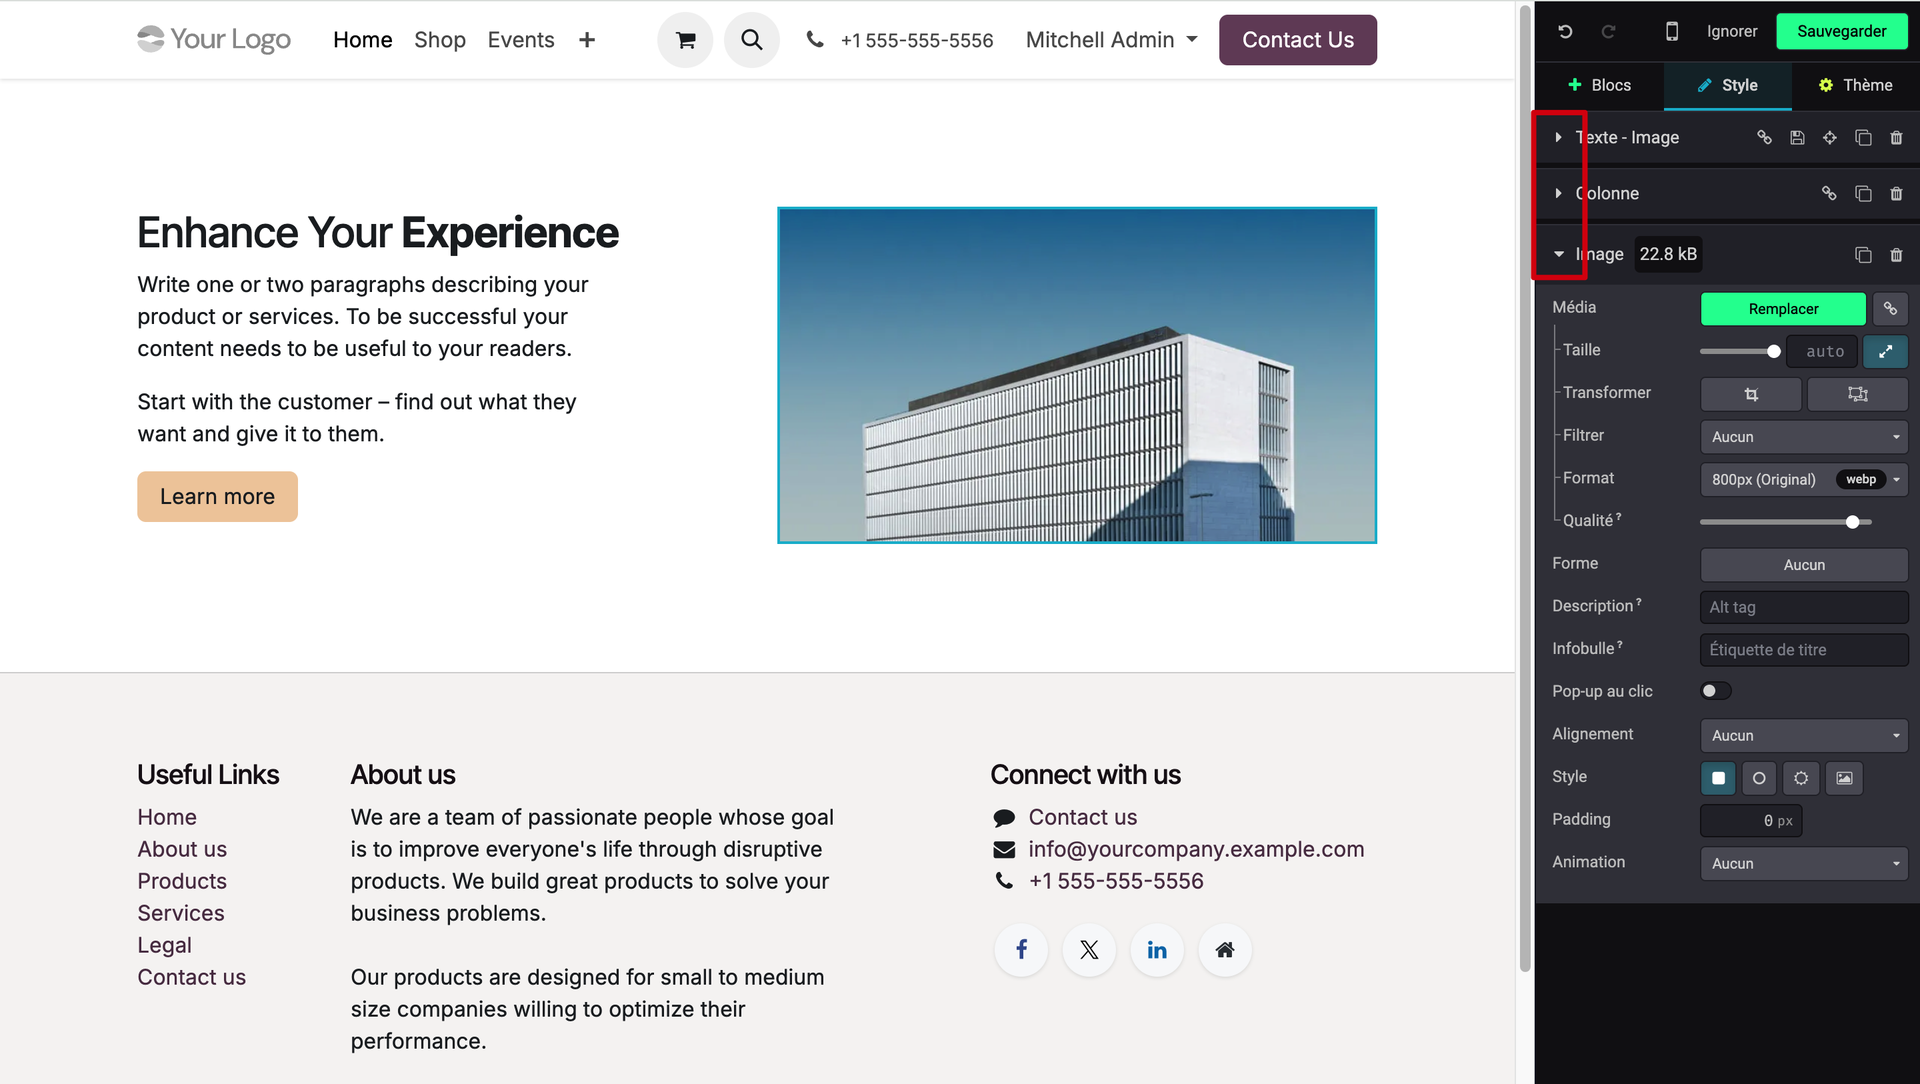Duplicate the Image element
Viewport: 1920px width, 1084px height.
tap(1863, 255)
